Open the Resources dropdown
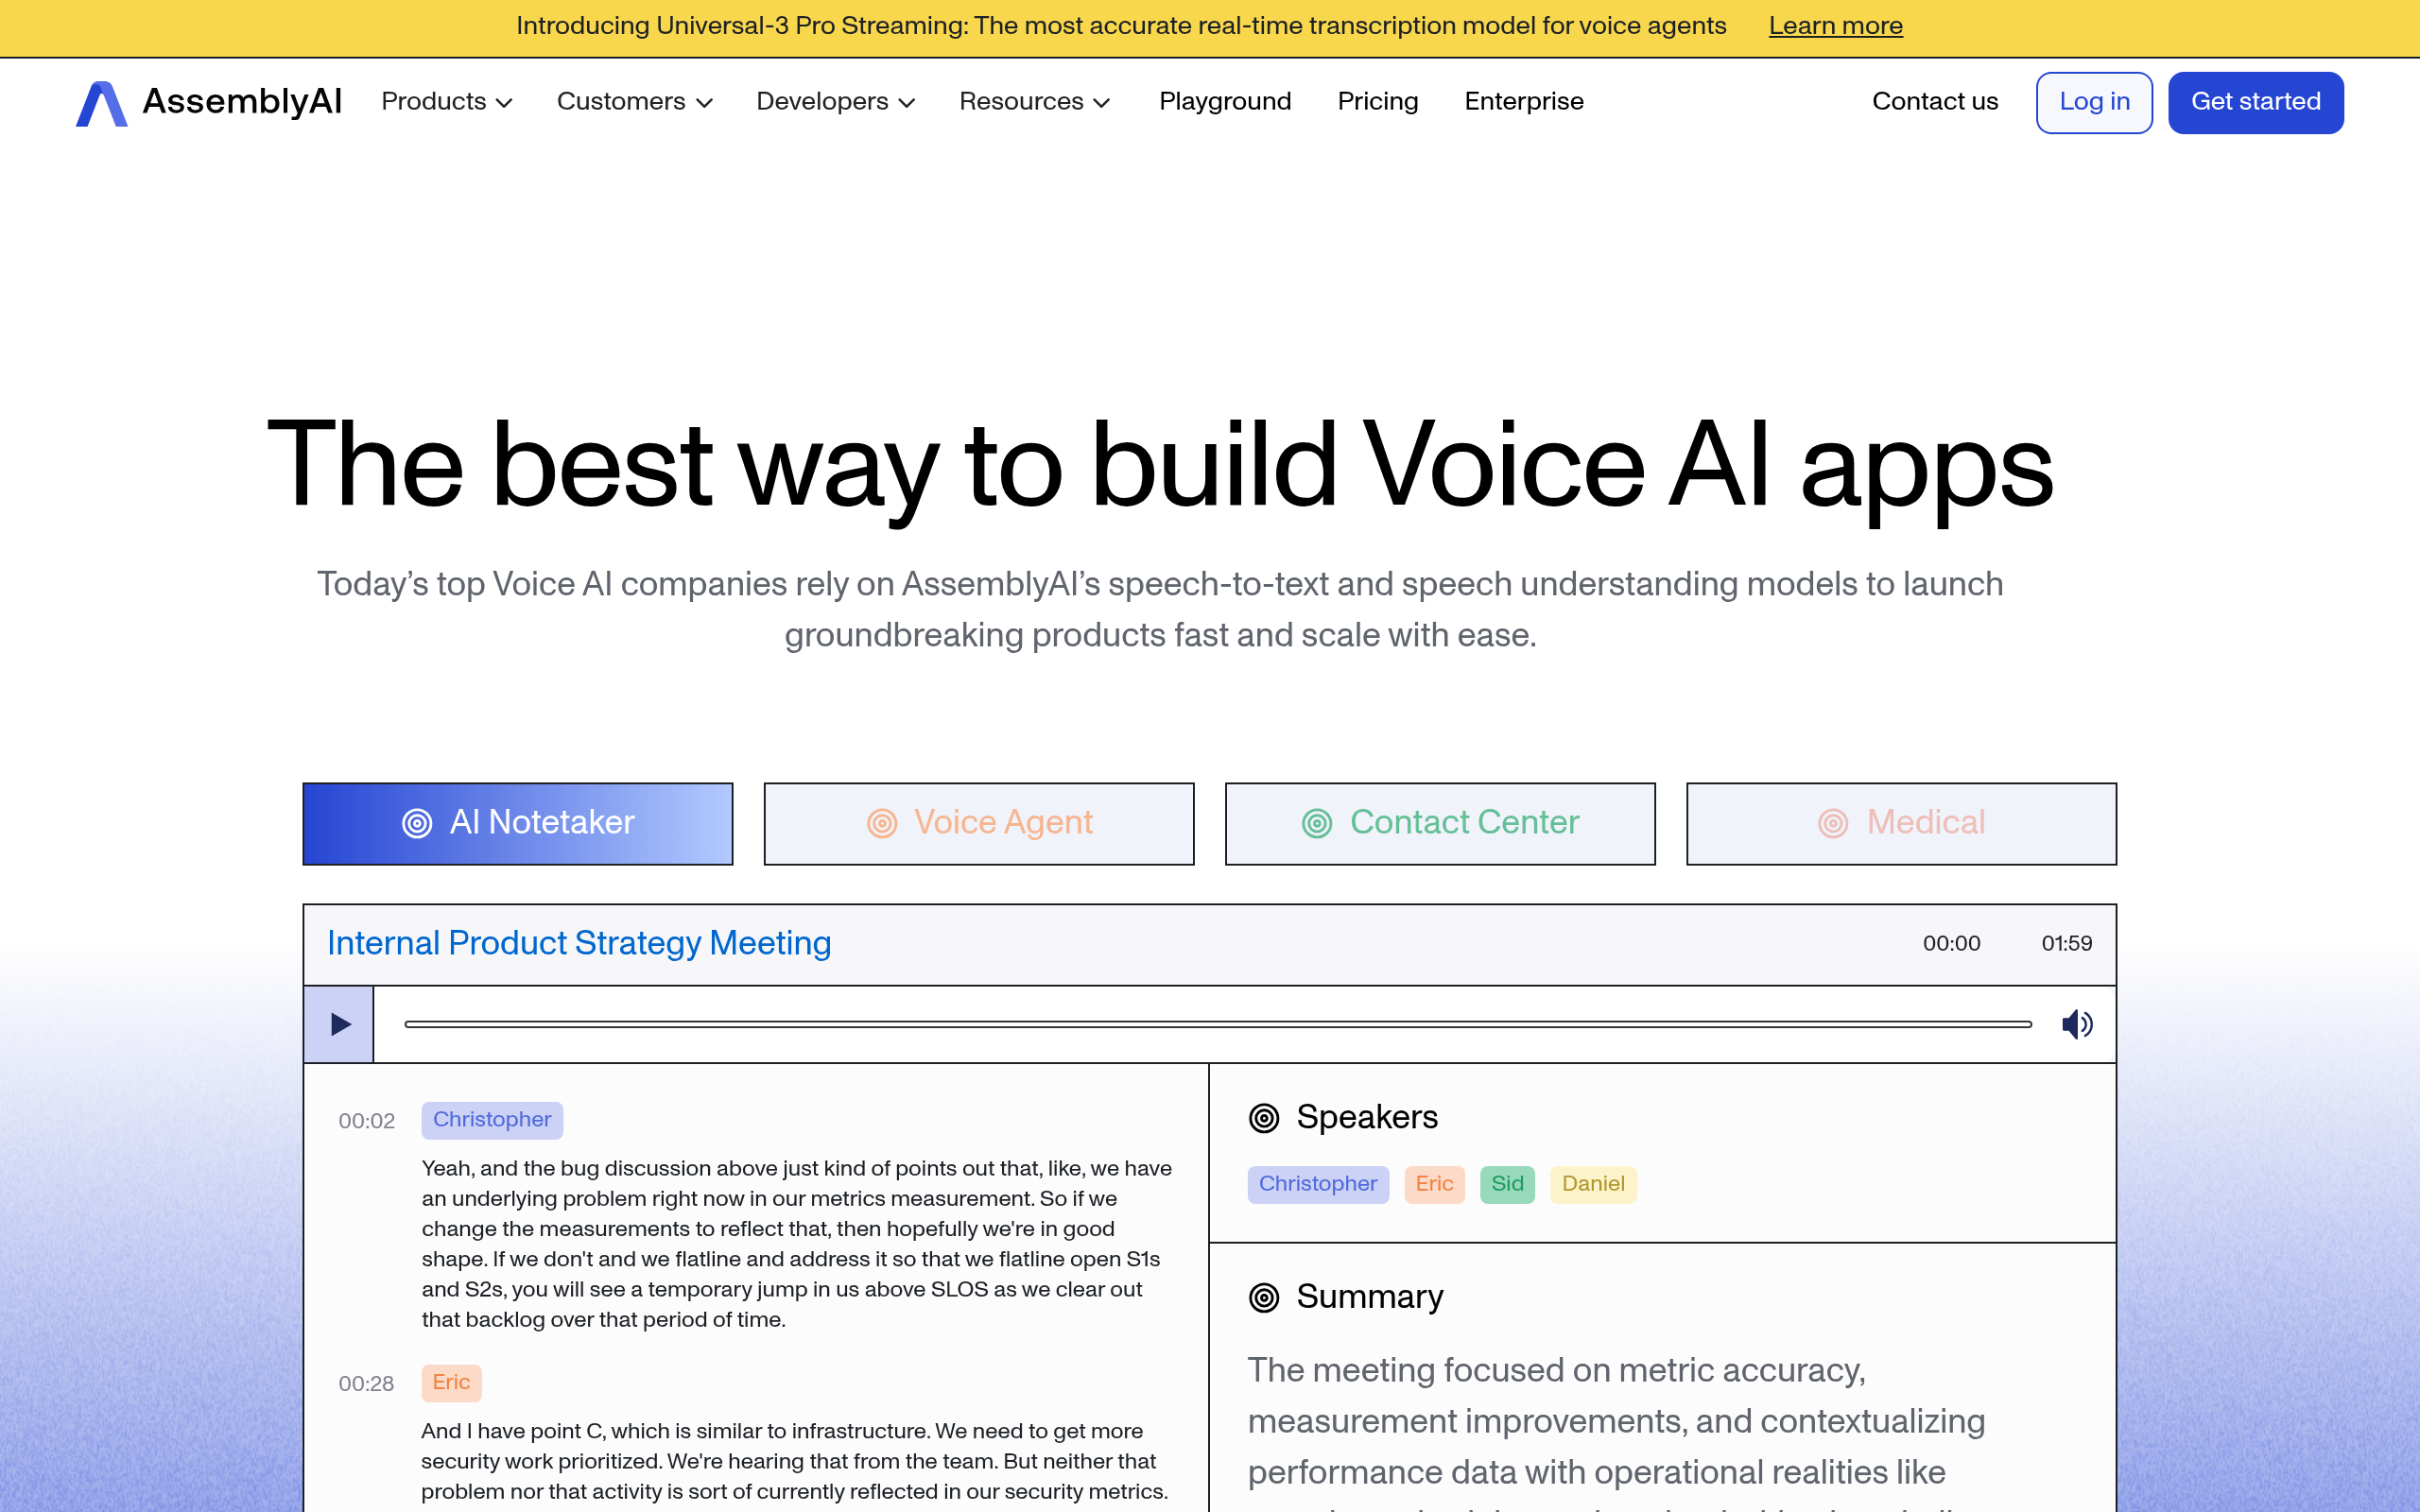2420x1512 pixels. point(1035,101)
